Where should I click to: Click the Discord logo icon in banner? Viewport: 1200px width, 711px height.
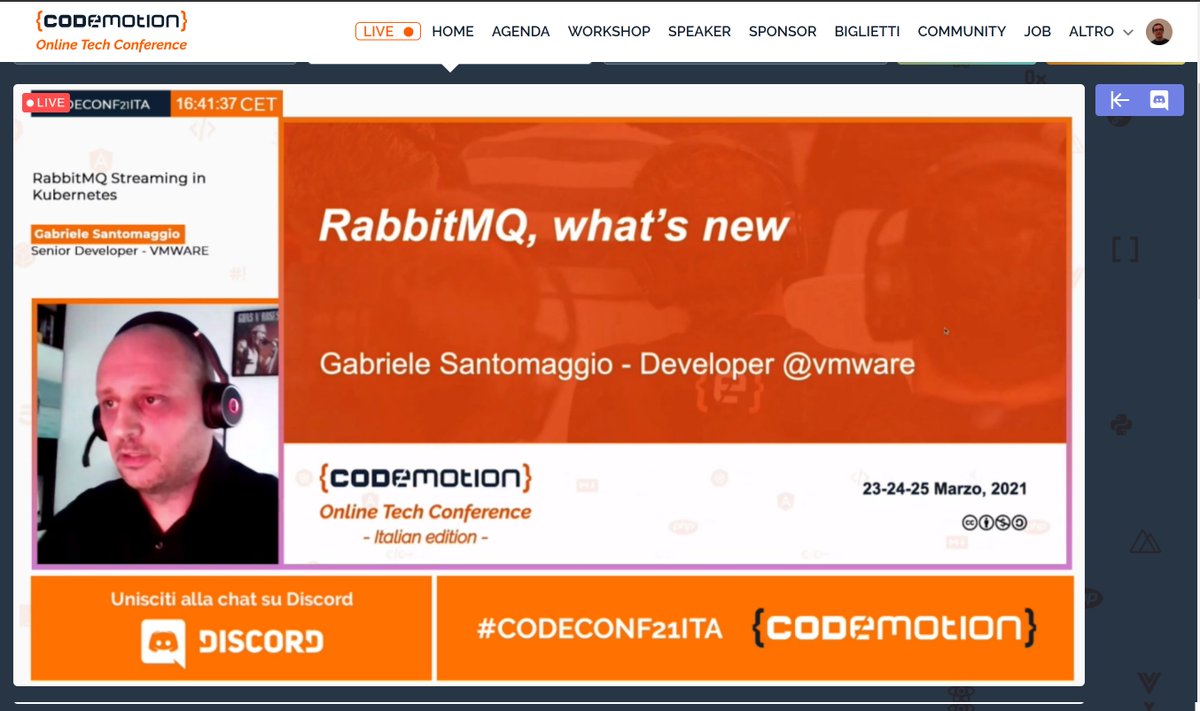pyautogui.click(x=164, y=642)
